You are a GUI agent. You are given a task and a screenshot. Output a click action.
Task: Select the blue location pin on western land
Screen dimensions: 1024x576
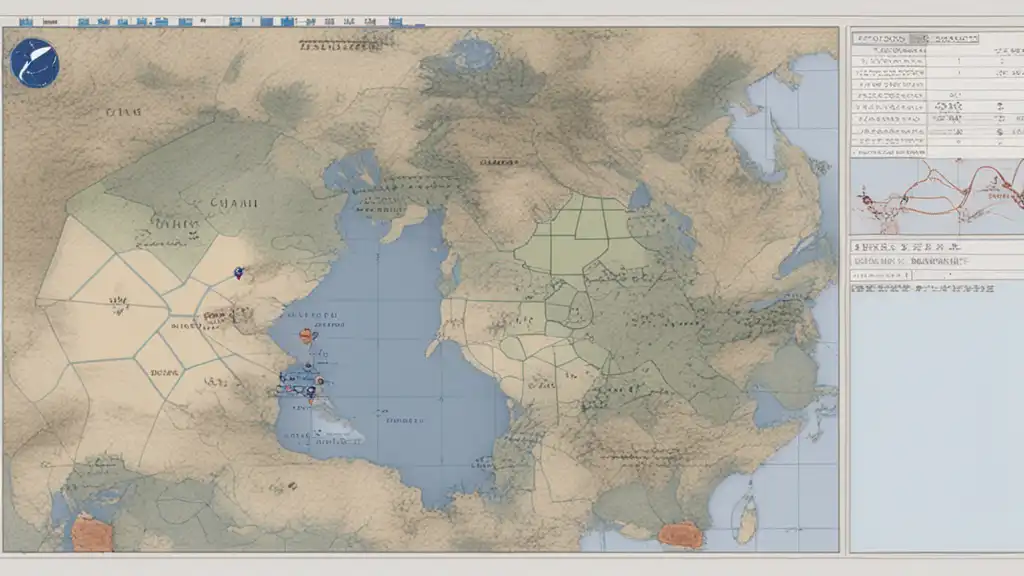239,273
